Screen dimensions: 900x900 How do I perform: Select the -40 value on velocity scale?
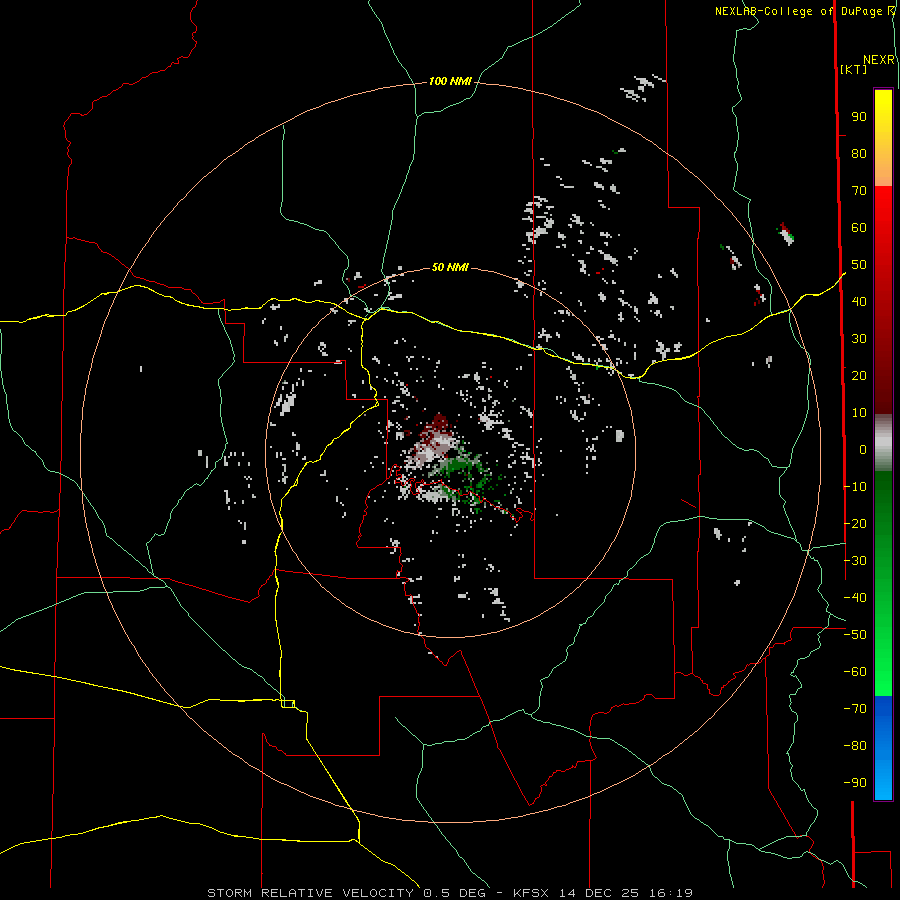pyautogui.click(x=855, y=598)
